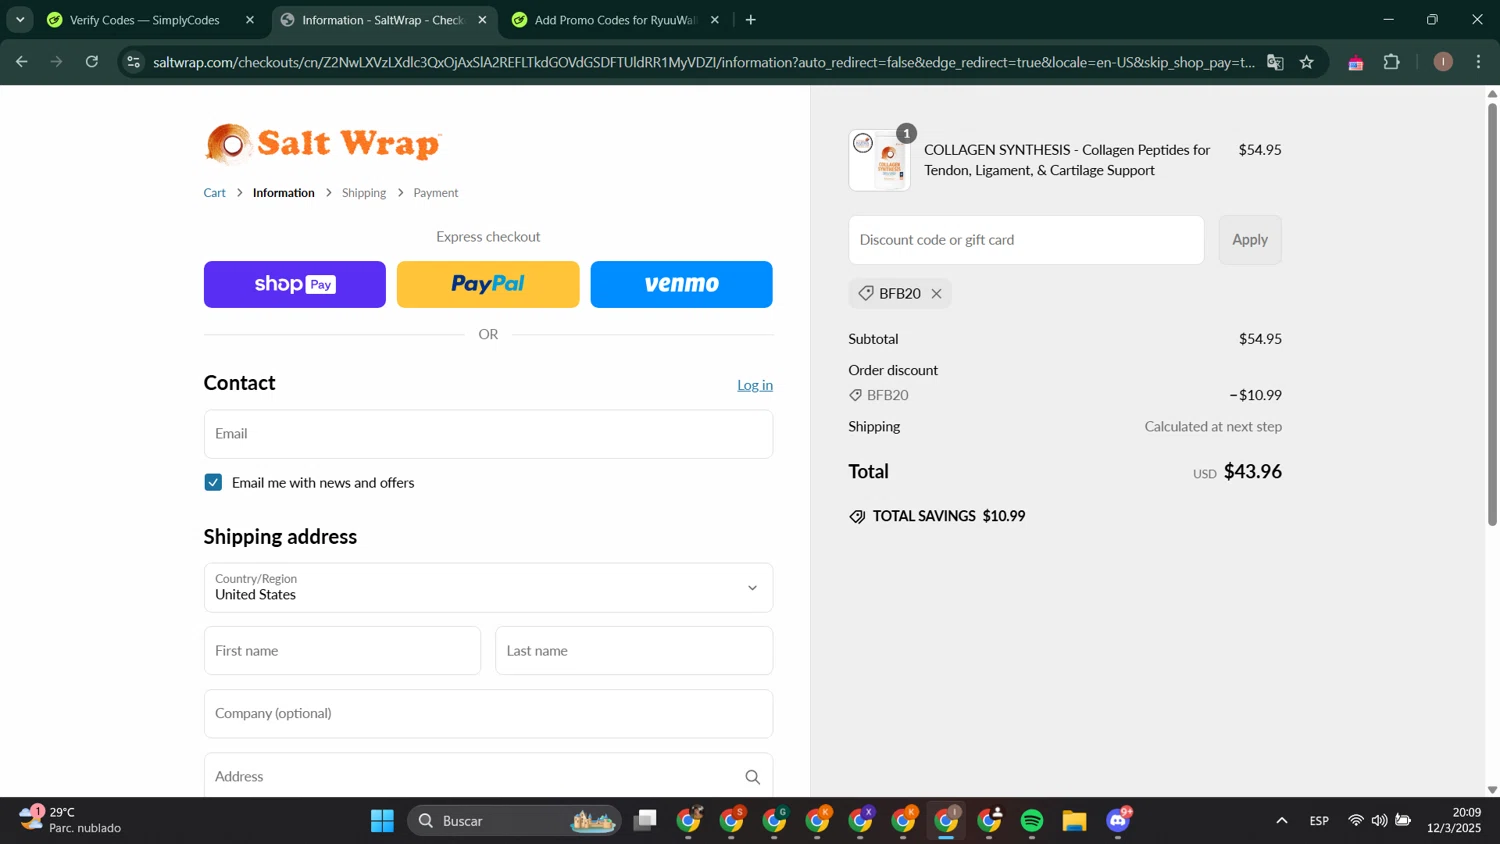
Task: Open the Collagen Synthesis product thumbnail
Action: point(880,160)
